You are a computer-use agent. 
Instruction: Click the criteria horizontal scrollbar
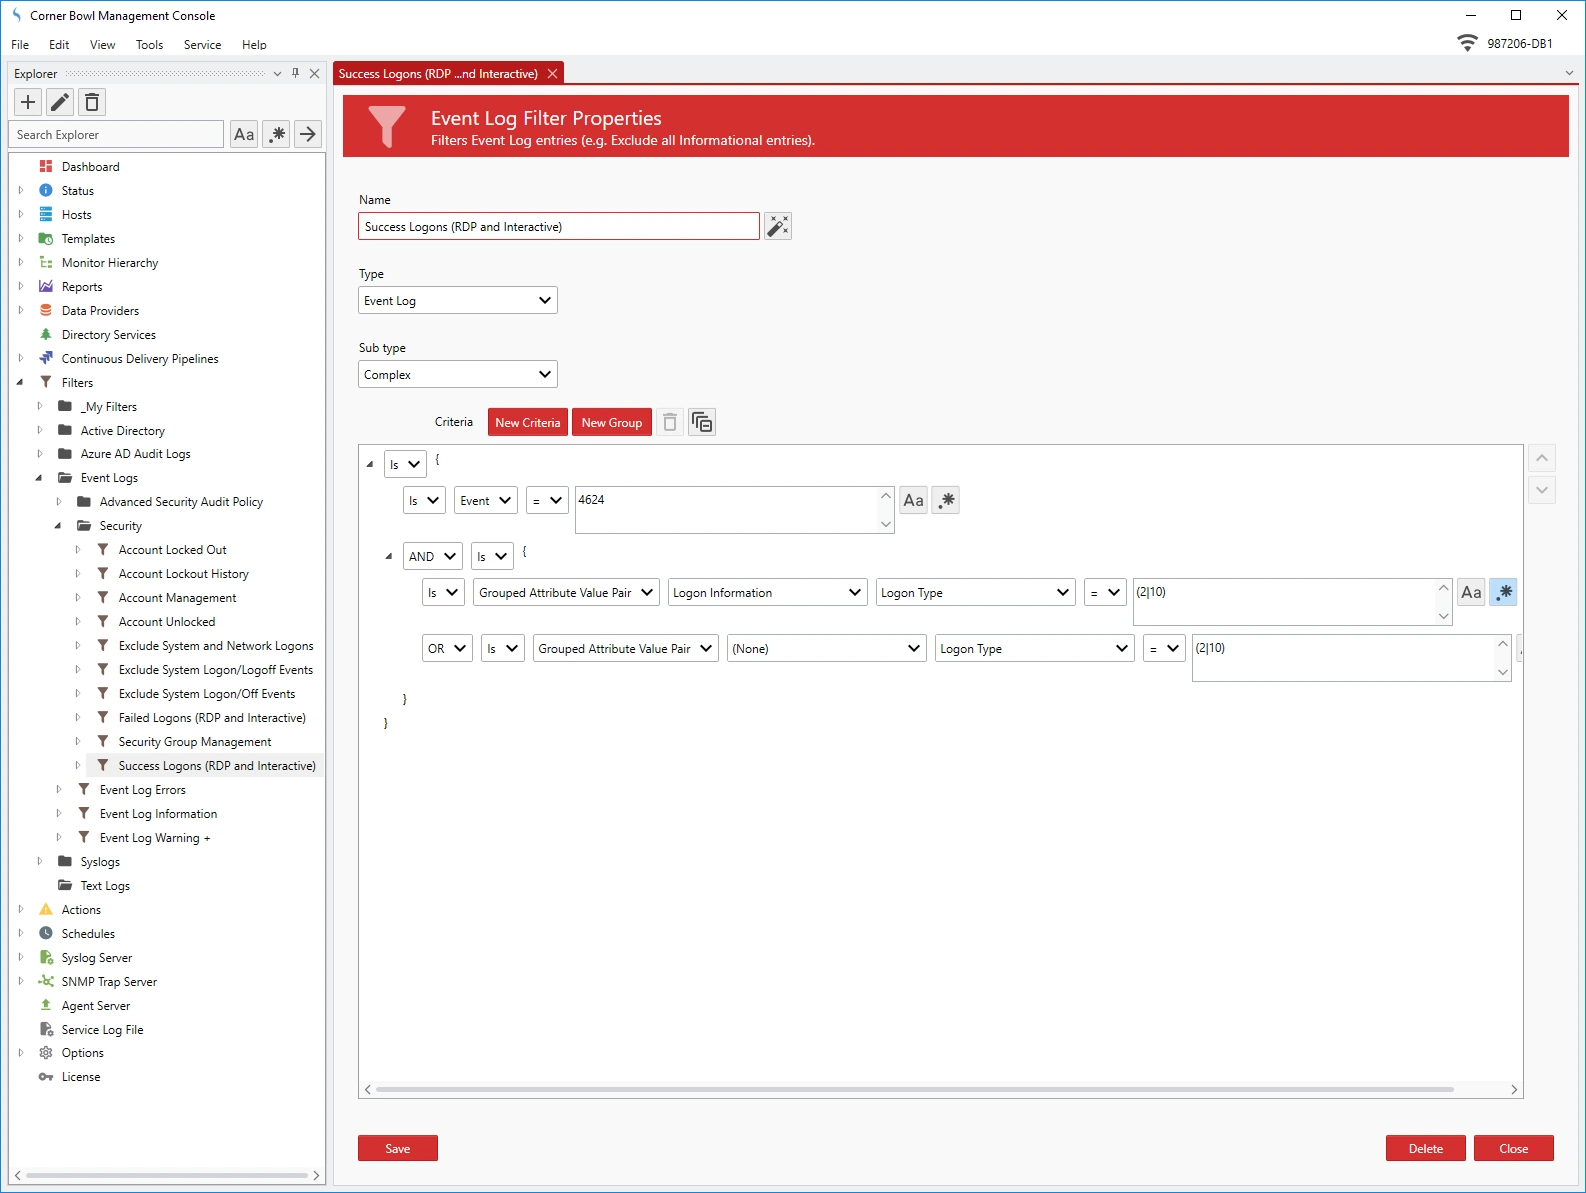(914, 1089)
